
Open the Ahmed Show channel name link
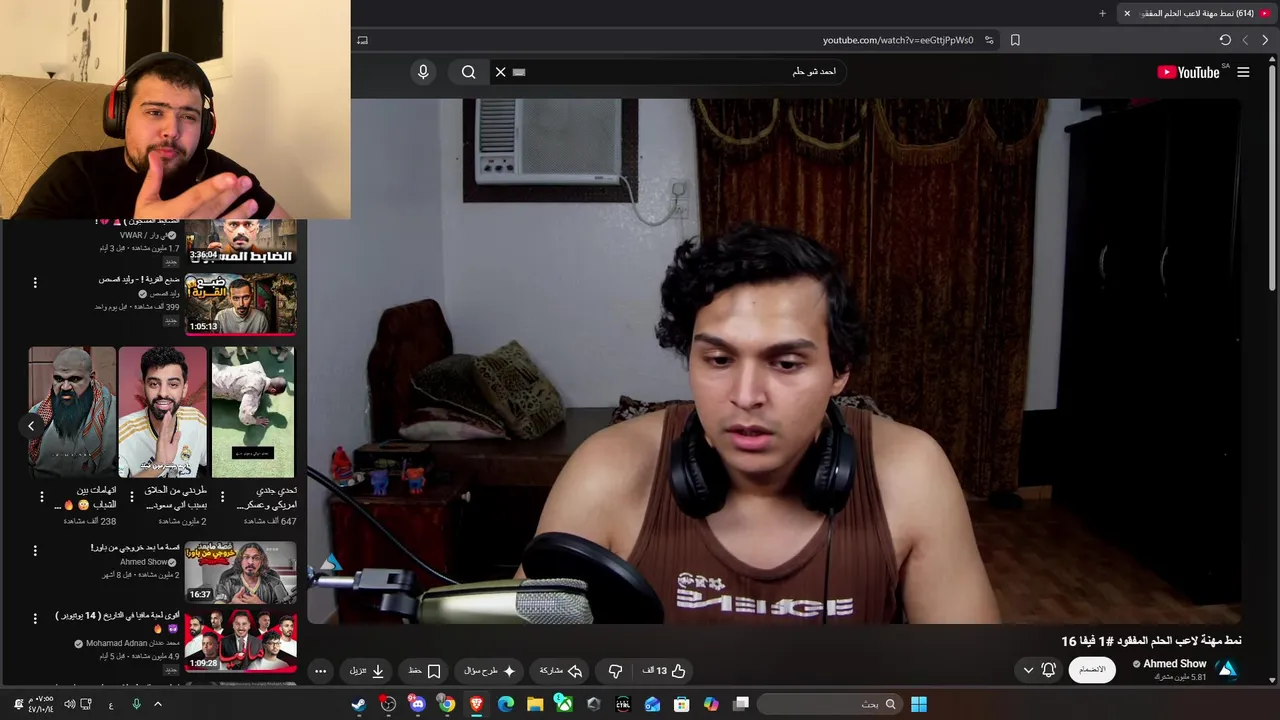click(x=1175, y=664)
